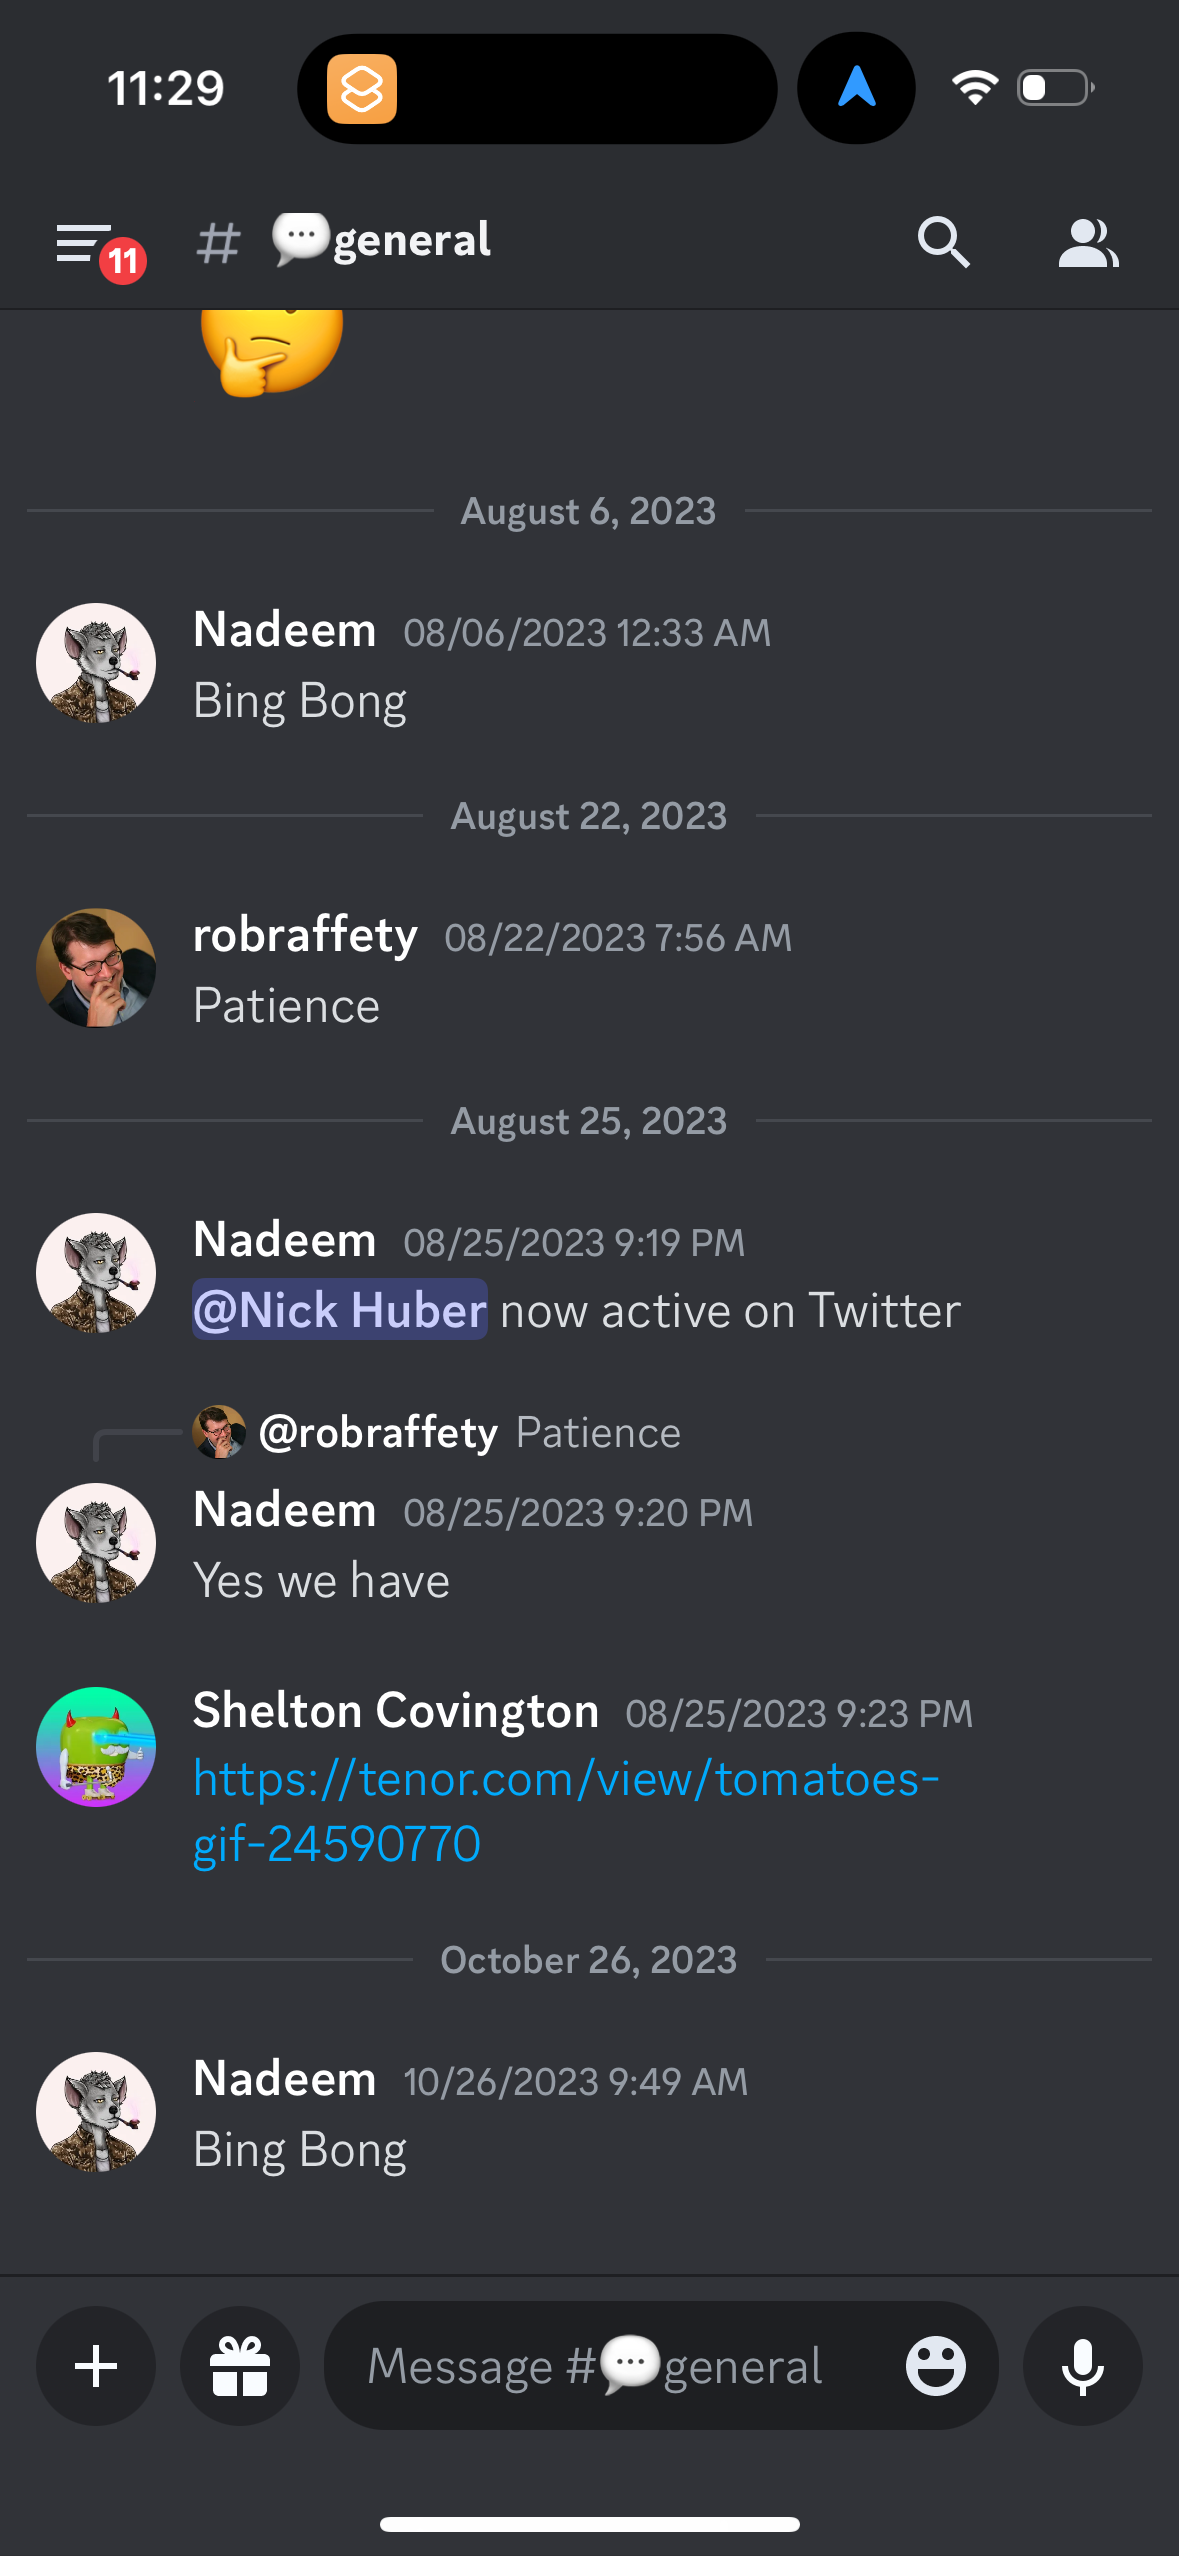Open the attachment plus menu
The height and width of the screenshot is (2556, 1179).
point(95,2365)
